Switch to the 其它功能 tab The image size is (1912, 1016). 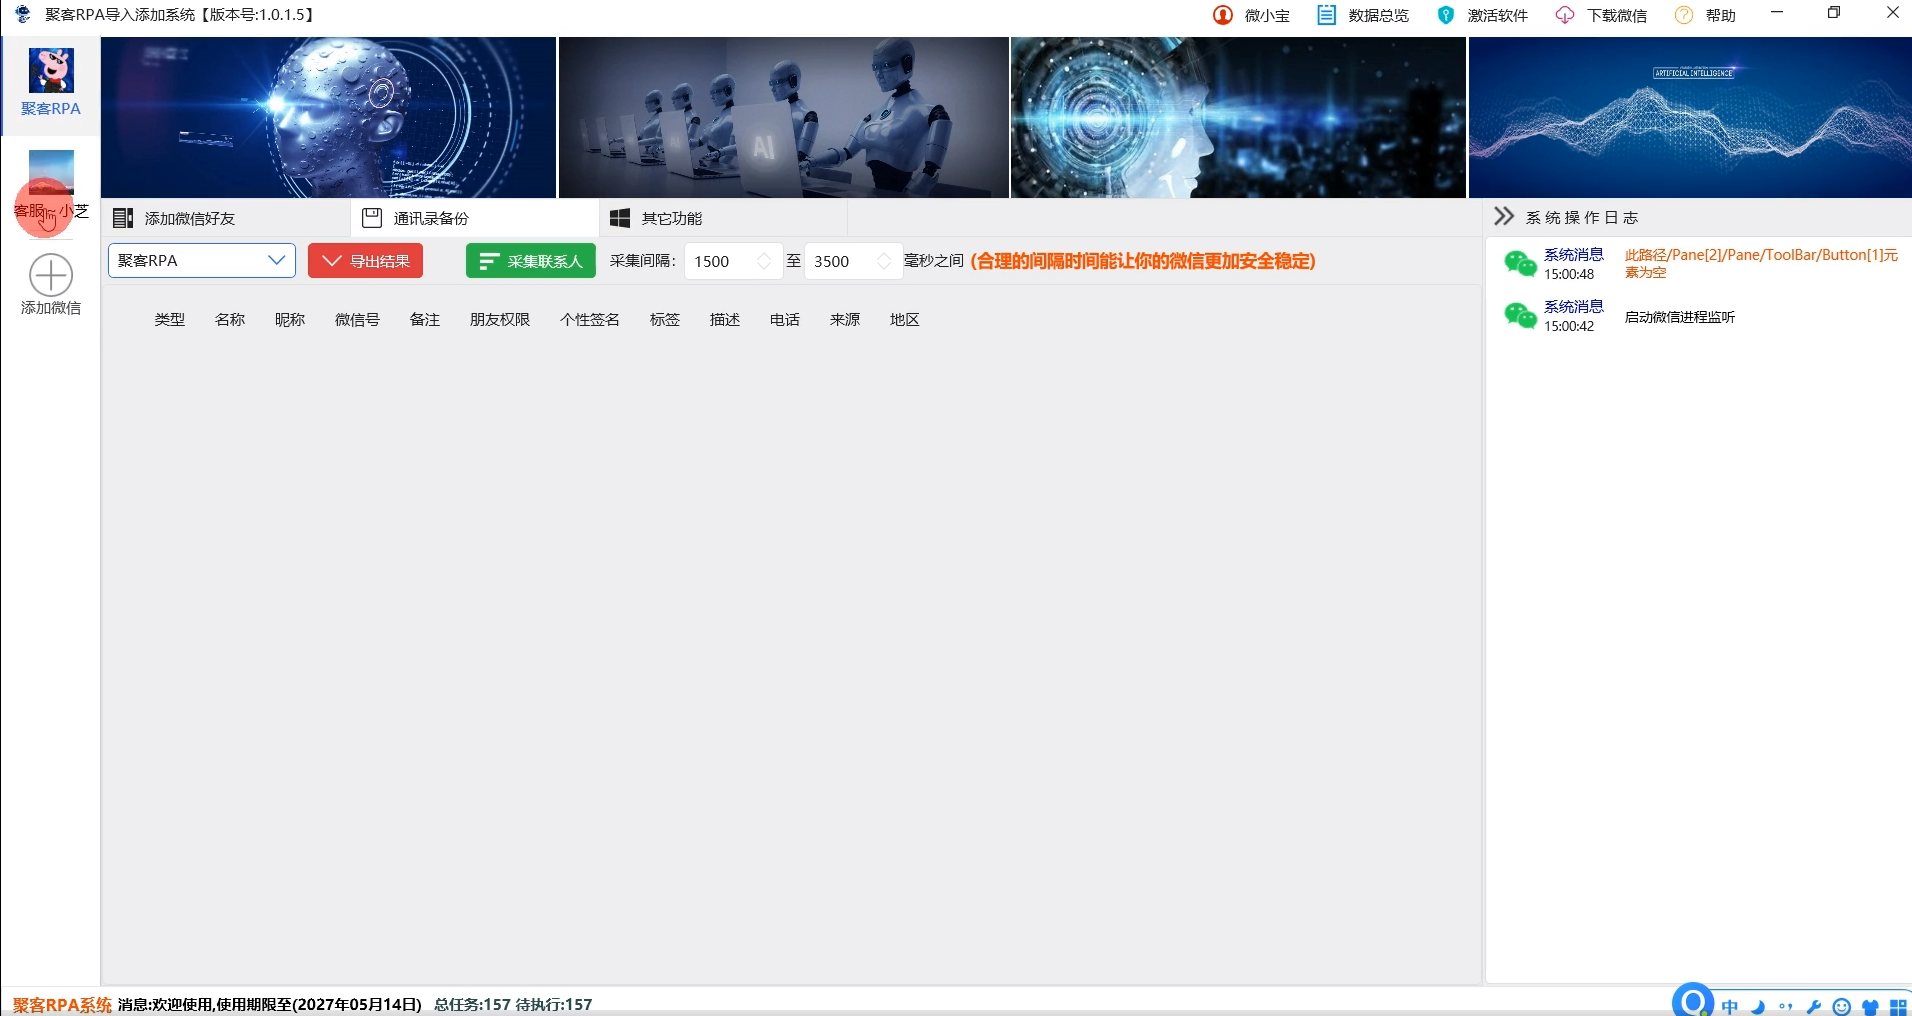click(x=670, y=217)
